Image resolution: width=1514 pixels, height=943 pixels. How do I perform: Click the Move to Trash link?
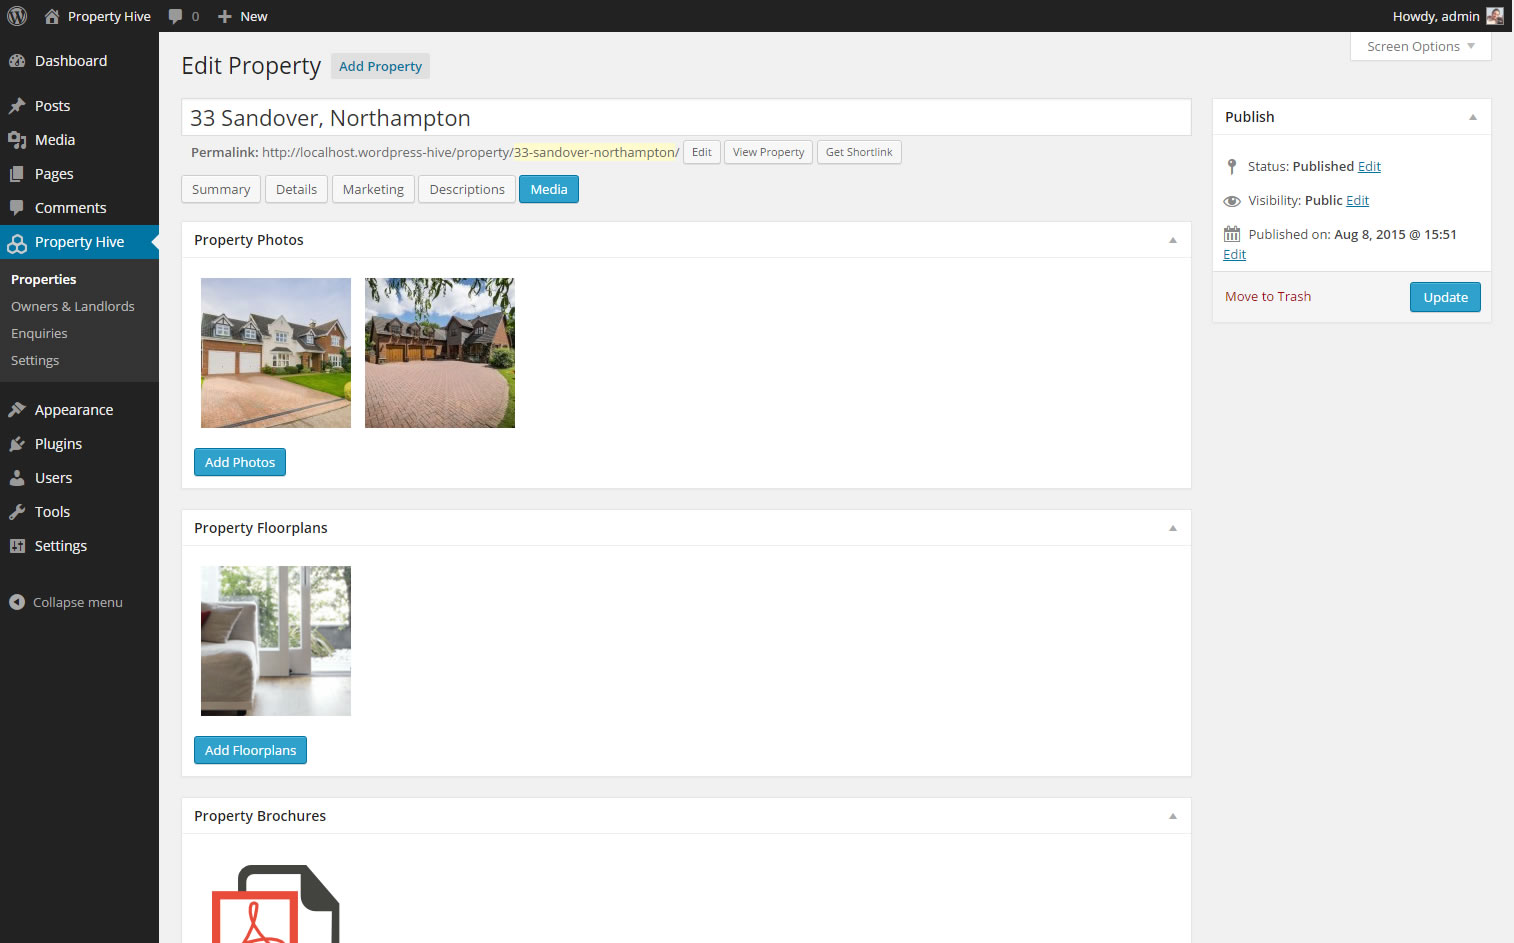1268,296
